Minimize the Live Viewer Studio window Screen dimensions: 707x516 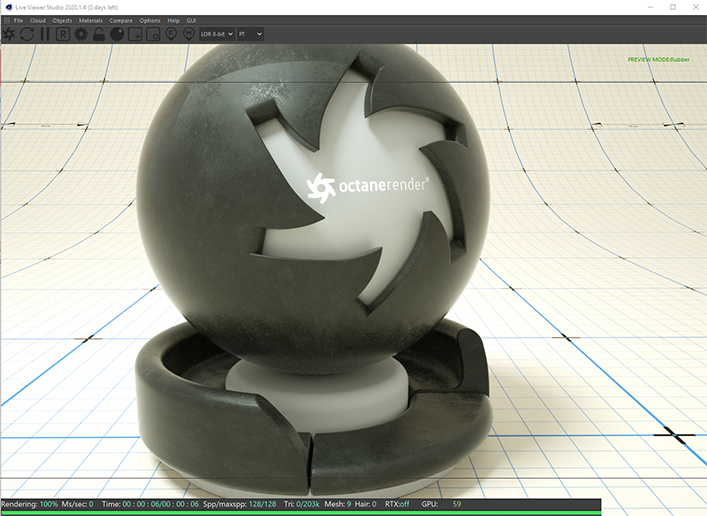point(650,7)
